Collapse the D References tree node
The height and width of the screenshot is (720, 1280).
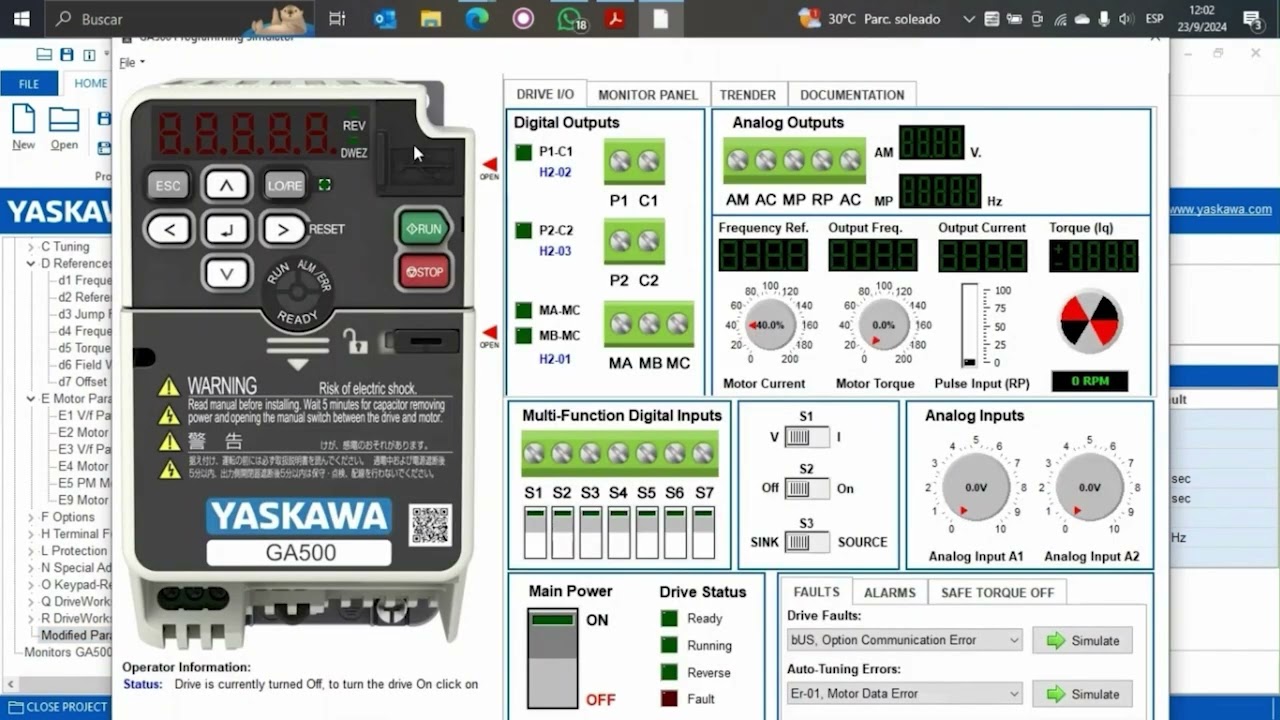pos(31,263)
